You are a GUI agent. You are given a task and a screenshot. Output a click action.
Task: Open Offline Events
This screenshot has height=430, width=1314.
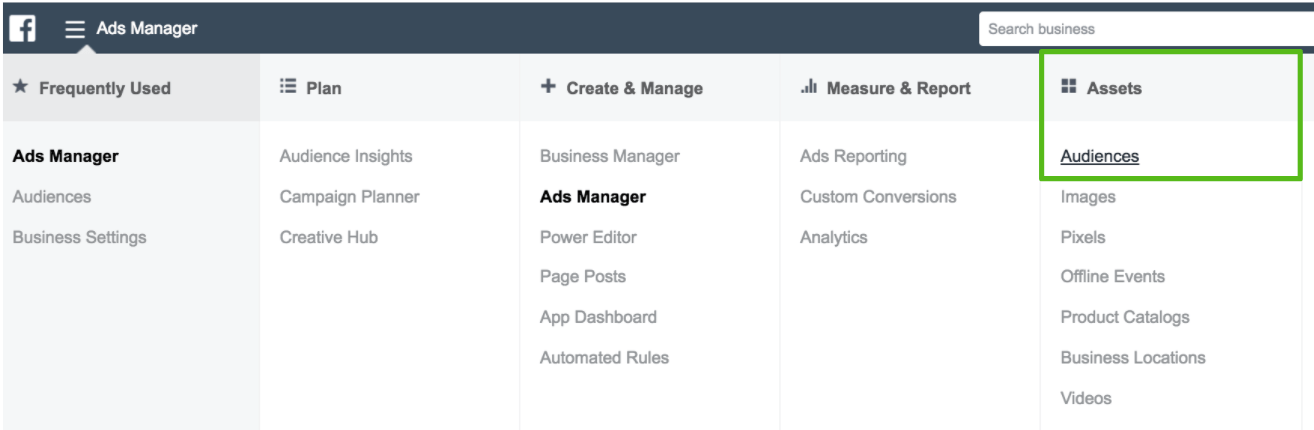tap(1113, 276)
